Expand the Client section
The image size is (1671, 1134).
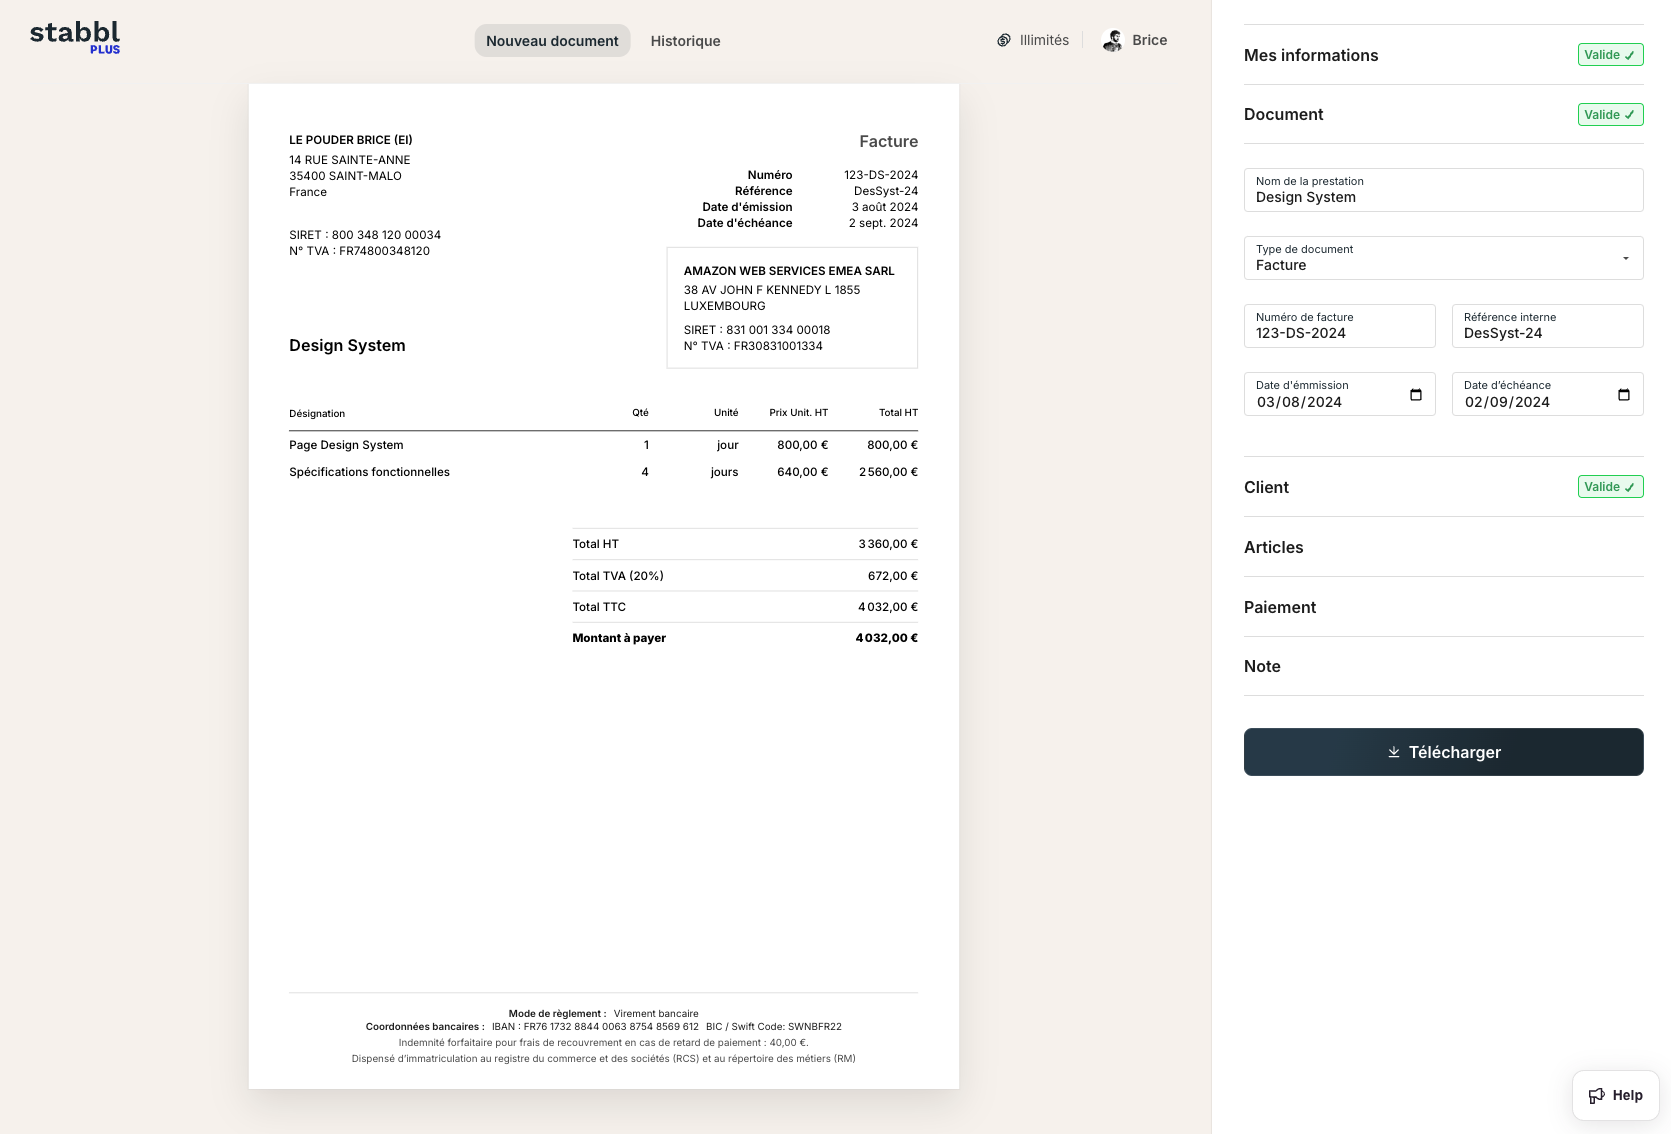1443,487
